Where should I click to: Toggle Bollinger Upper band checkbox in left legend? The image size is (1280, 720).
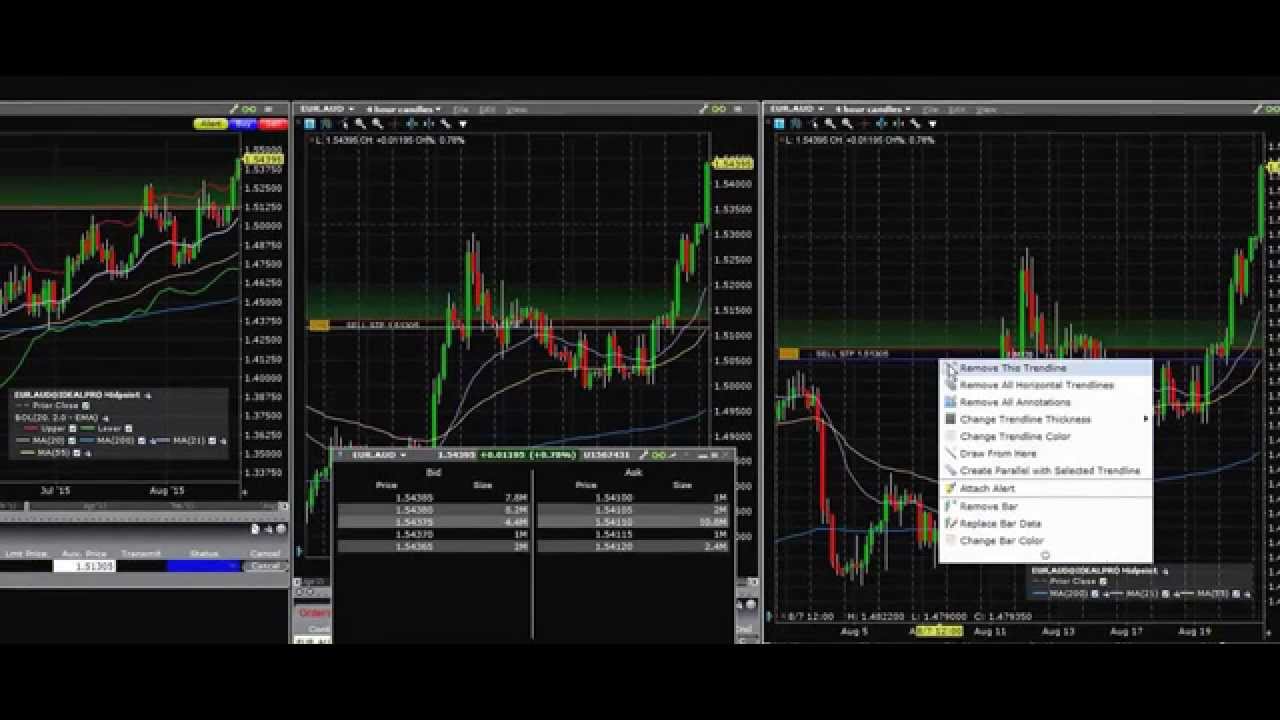(73, 428)
